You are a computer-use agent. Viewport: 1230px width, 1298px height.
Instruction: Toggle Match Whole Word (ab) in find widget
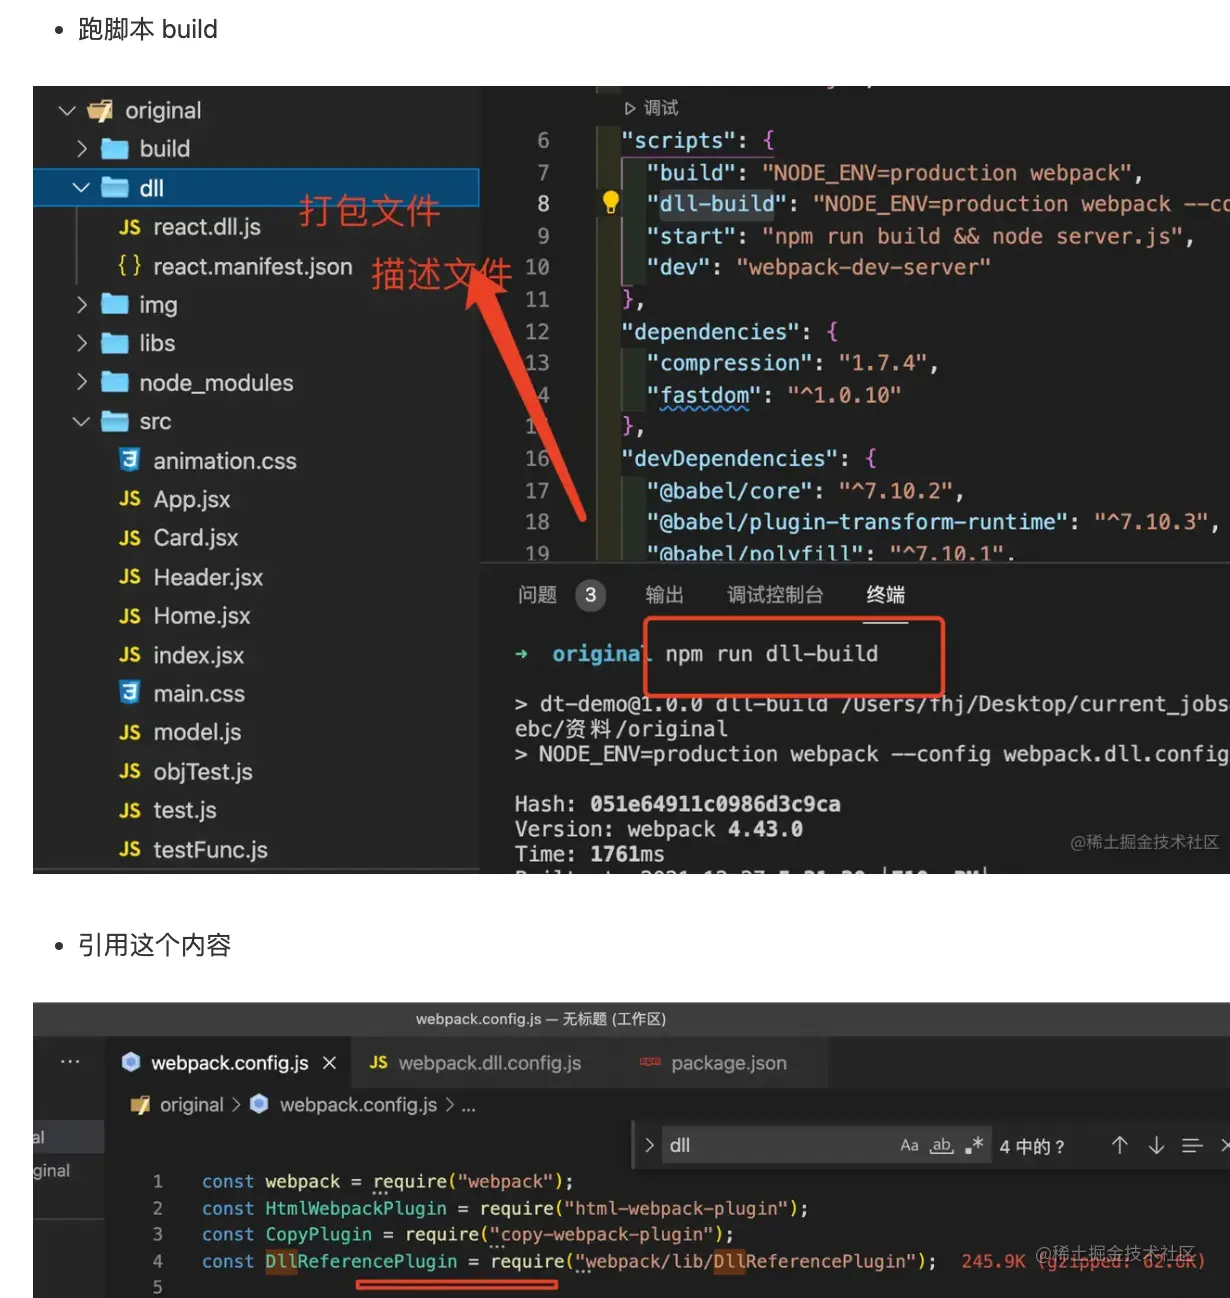941,1145
